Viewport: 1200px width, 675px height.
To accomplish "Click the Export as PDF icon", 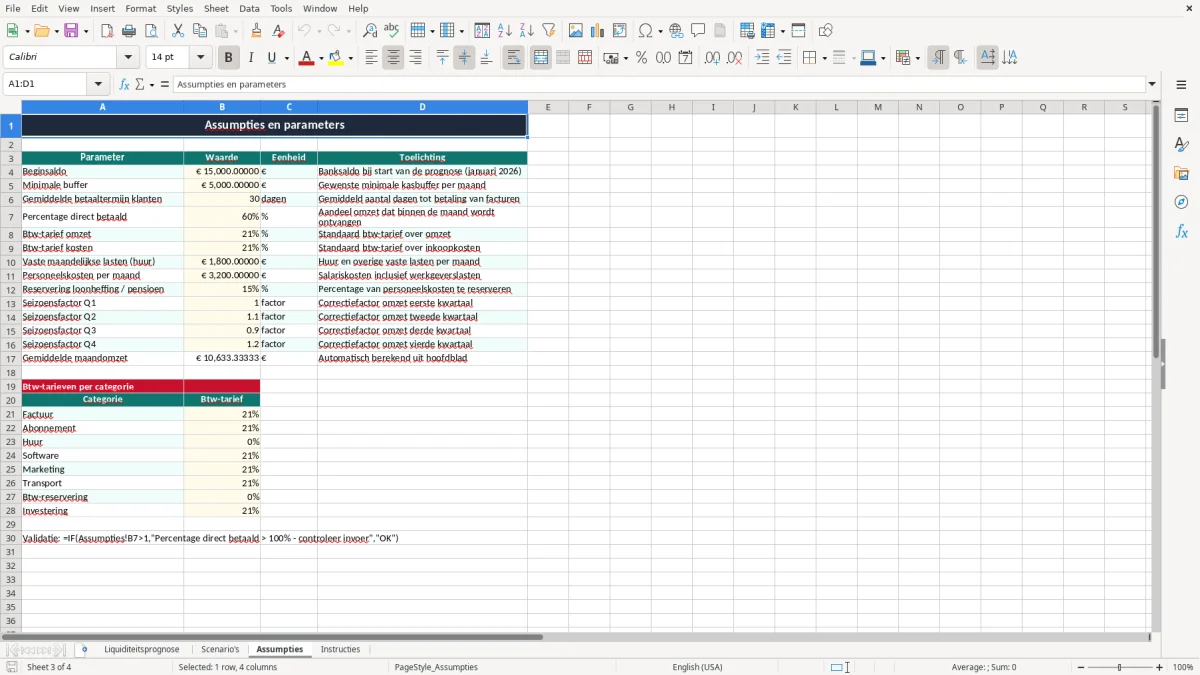I will click(107, 31).
